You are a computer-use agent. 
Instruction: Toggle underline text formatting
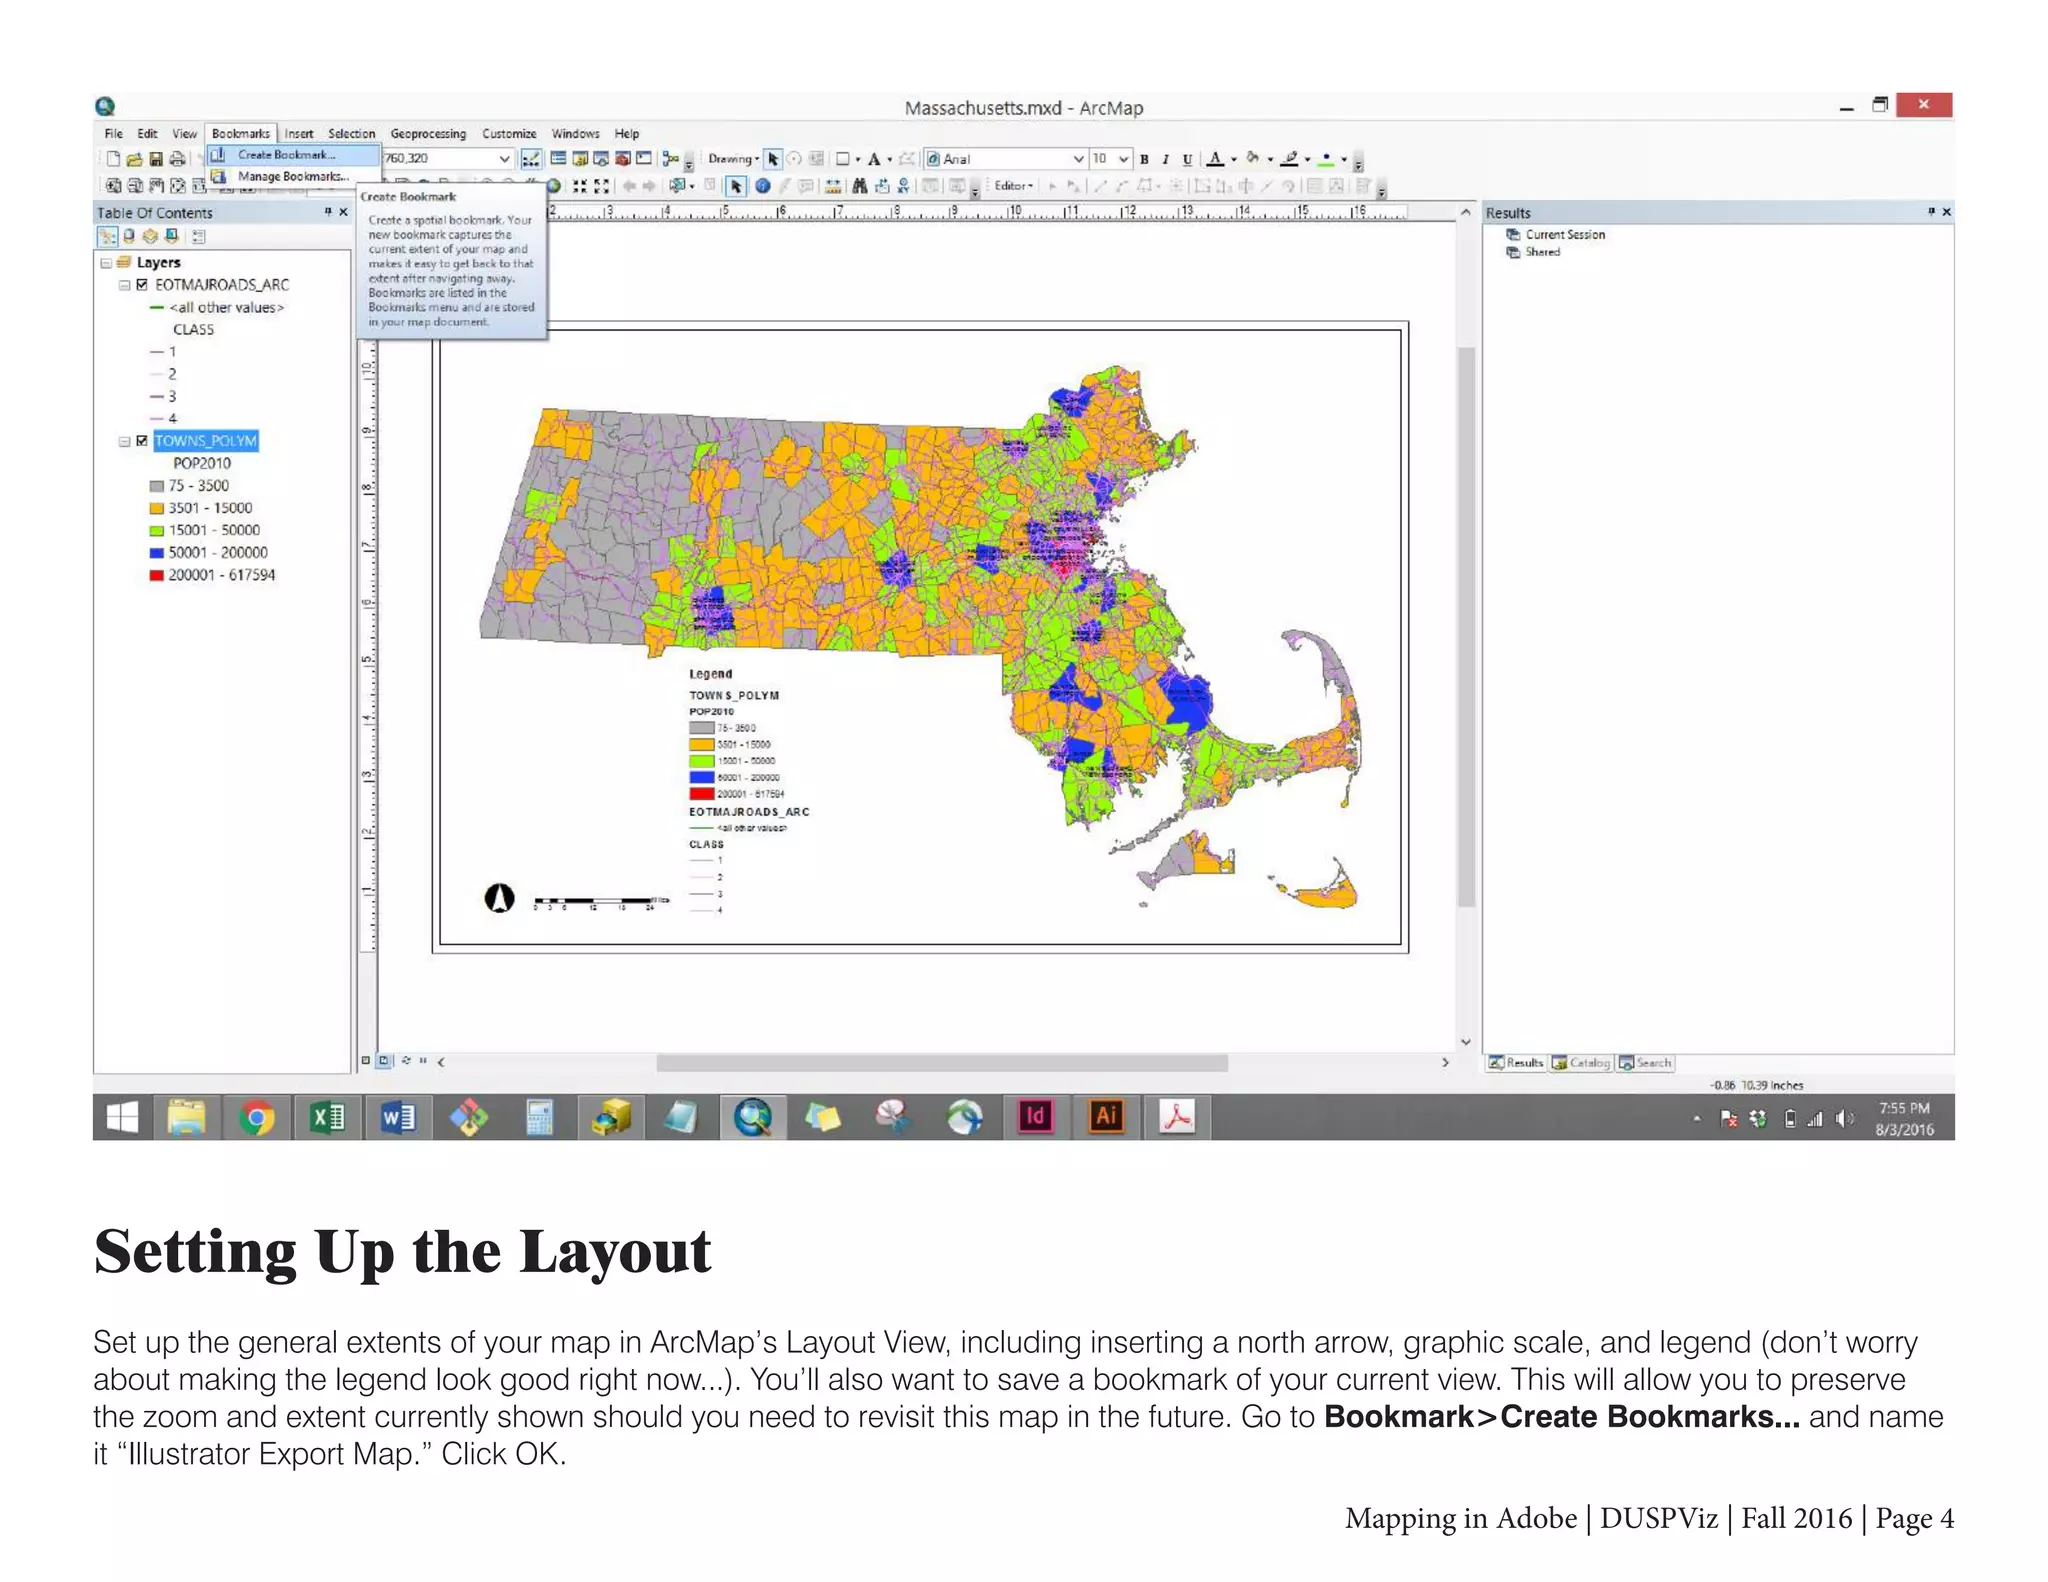1187,159
